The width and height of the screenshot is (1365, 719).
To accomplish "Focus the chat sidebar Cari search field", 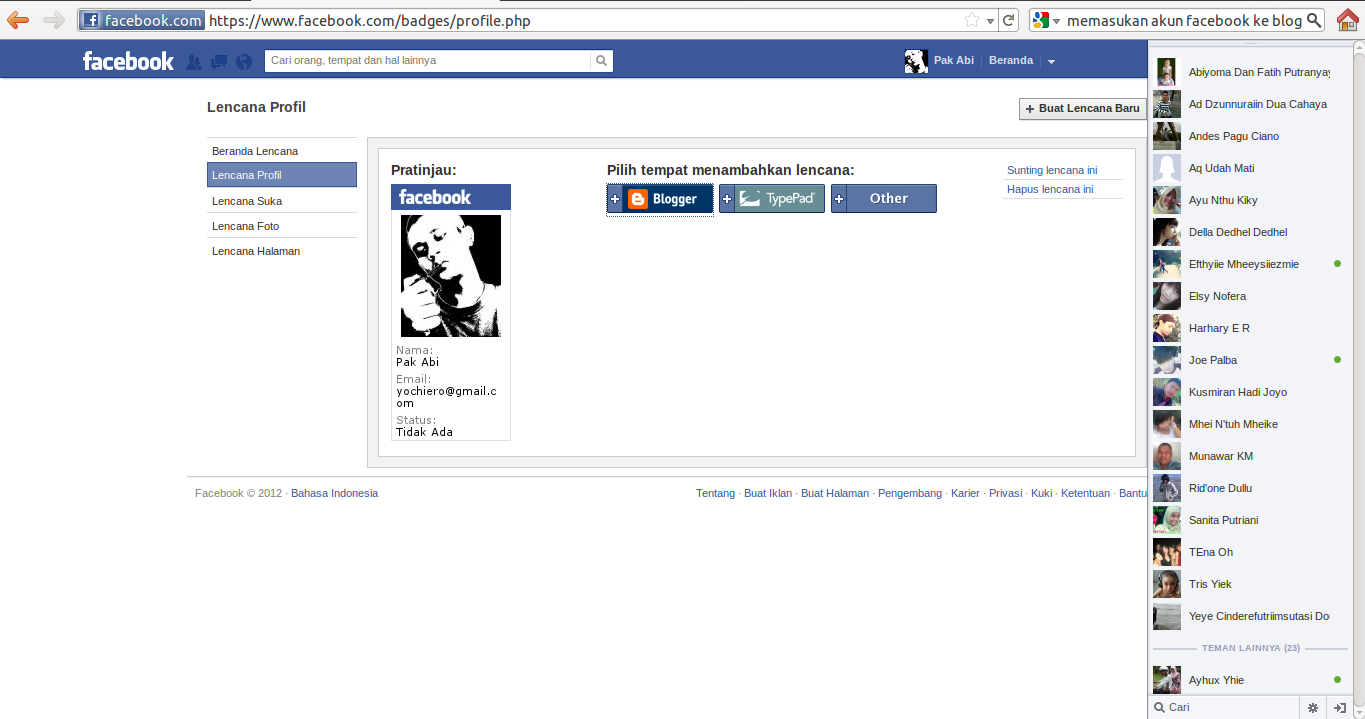I will click(x=1225, y=707).
